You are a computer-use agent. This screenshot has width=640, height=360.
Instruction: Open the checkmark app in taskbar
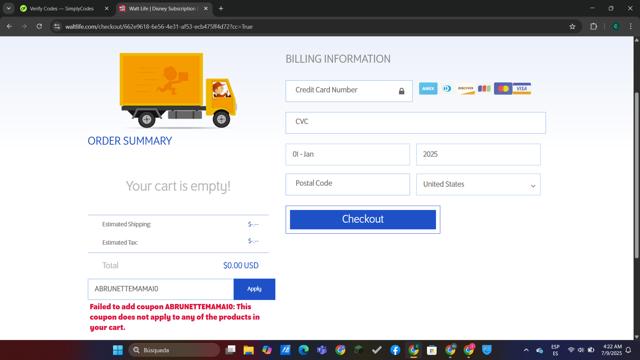pyautogui.click(x=377, y=350)
